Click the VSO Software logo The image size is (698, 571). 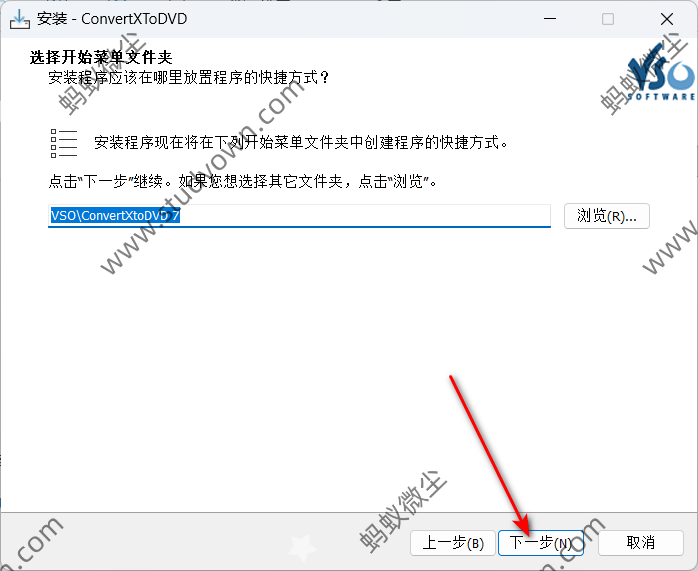point(661,74)
